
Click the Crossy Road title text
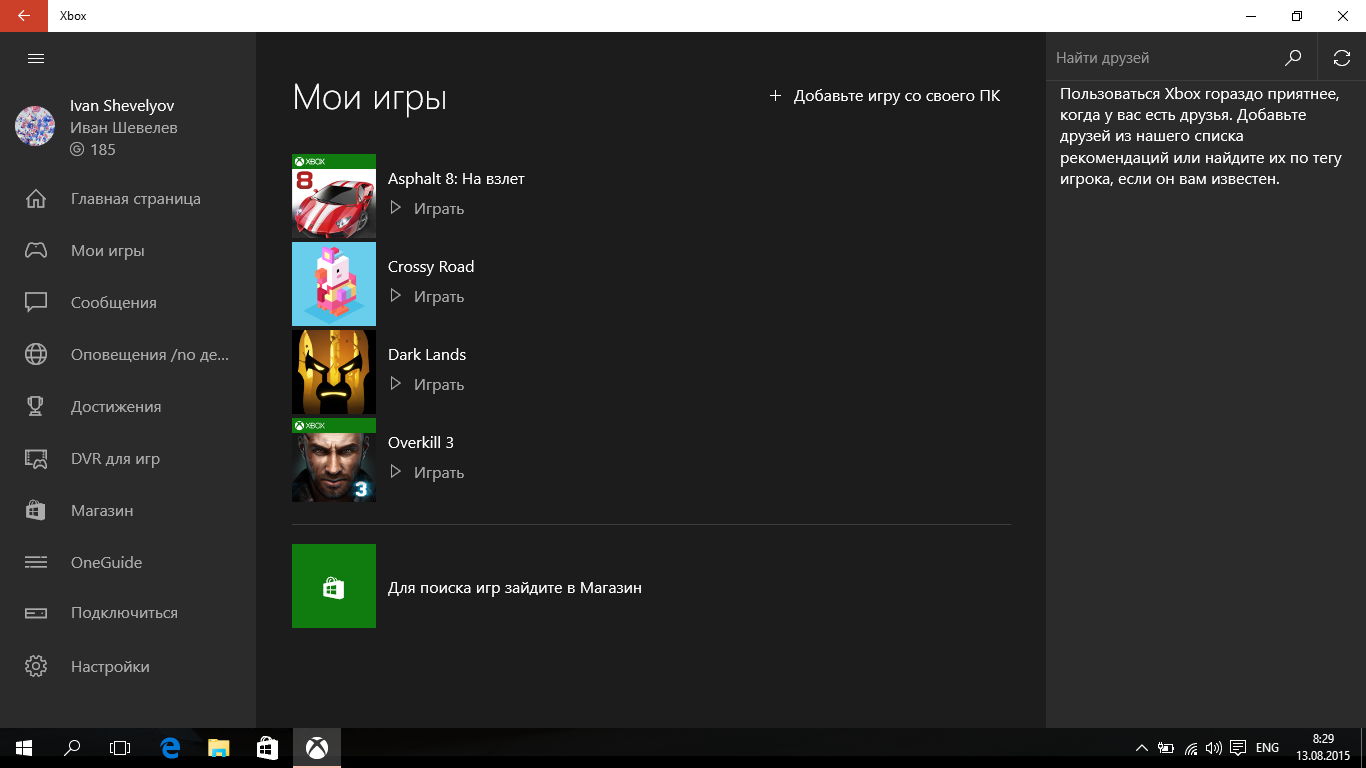coord(431,267)
